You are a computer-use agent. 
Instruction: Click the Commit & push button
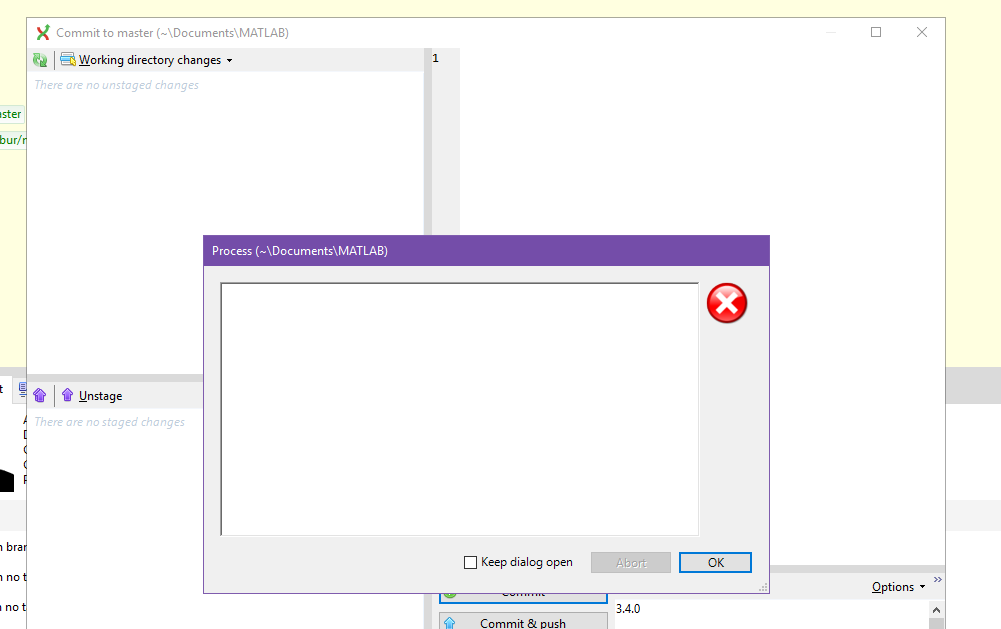click(522, 622)
